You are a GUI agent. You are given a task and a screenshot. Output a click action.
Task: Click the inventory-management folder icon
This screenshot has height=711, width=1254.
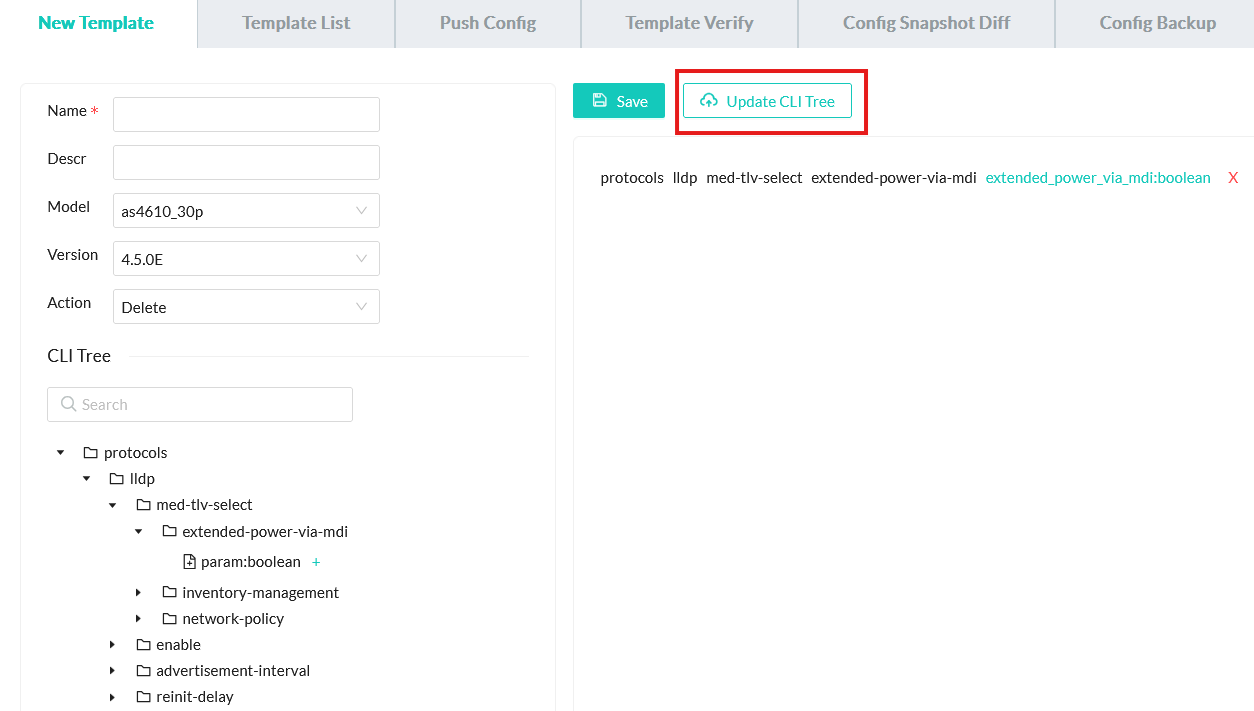click(x=170, y=593)
